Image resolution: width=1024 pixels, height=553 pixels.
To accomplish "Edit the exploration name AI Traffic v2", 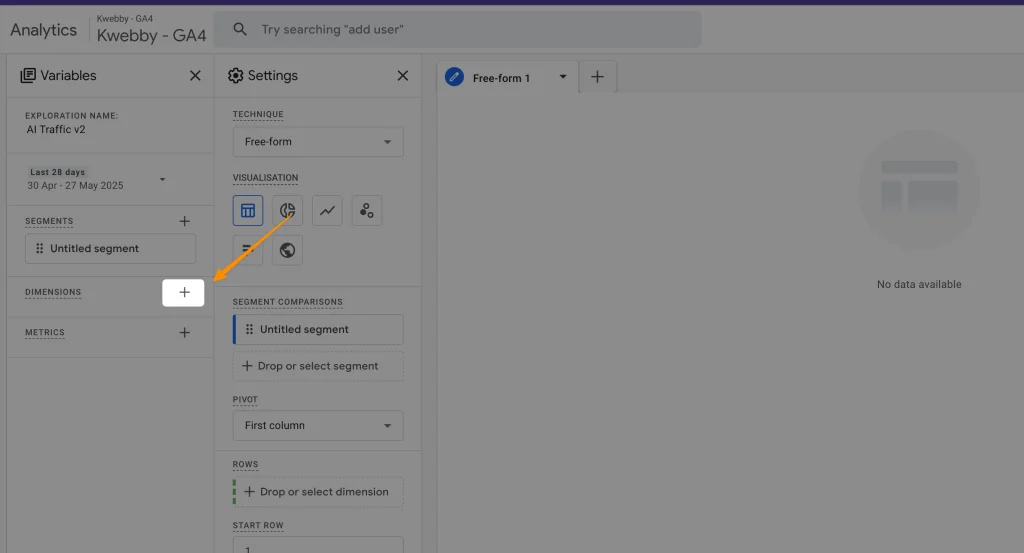I will (x=56, y=129).
